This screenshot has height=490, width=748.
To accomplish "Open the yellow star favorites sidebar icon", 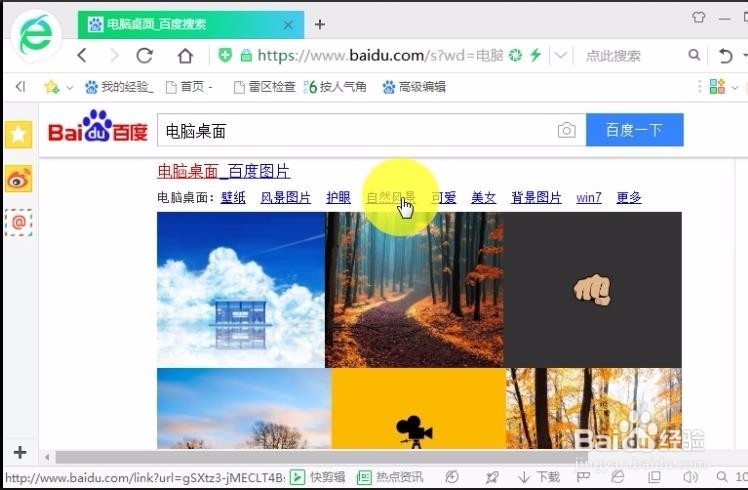I will click(x=19, y=135).
